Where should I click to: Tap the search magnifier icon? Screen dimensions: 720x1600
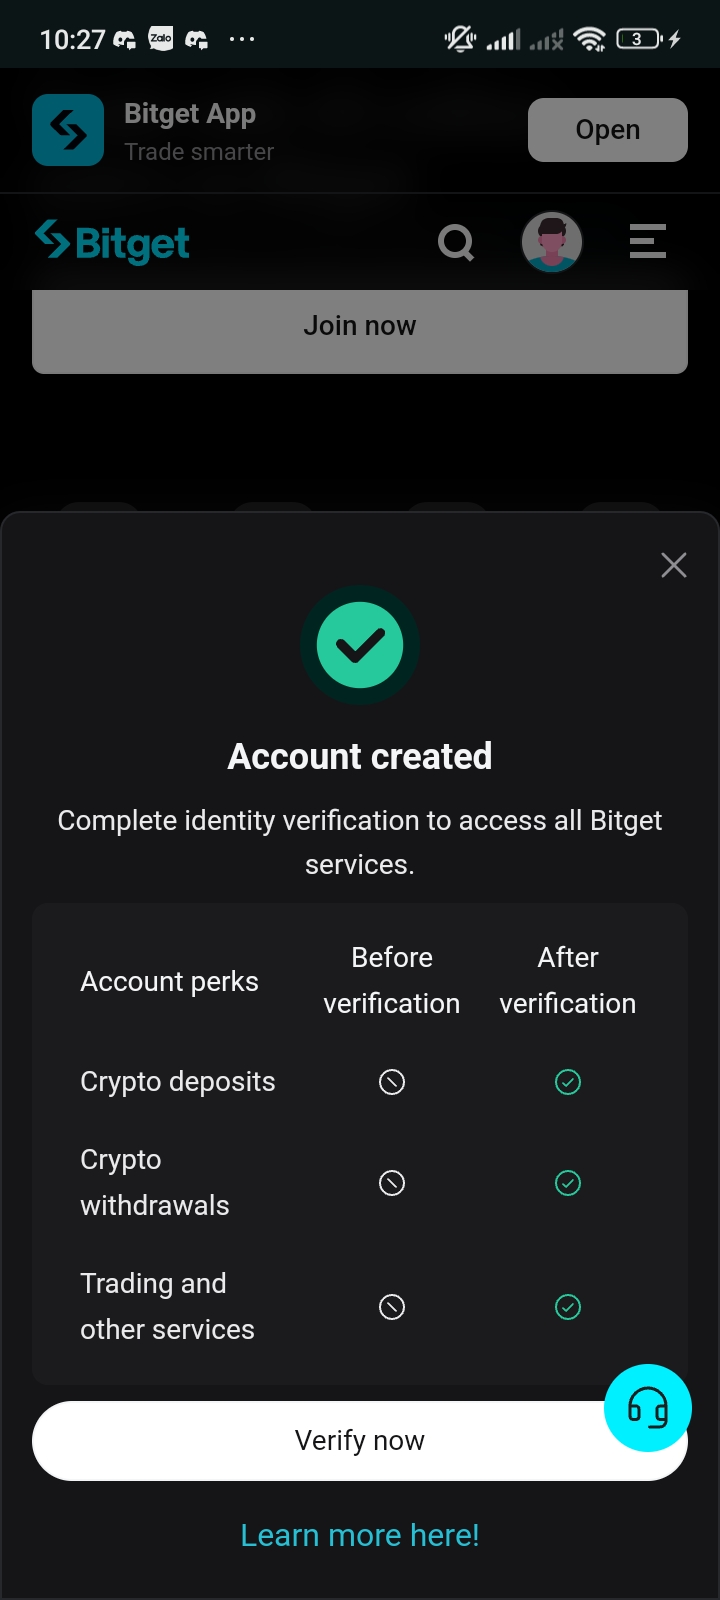(x=456, y=242)
